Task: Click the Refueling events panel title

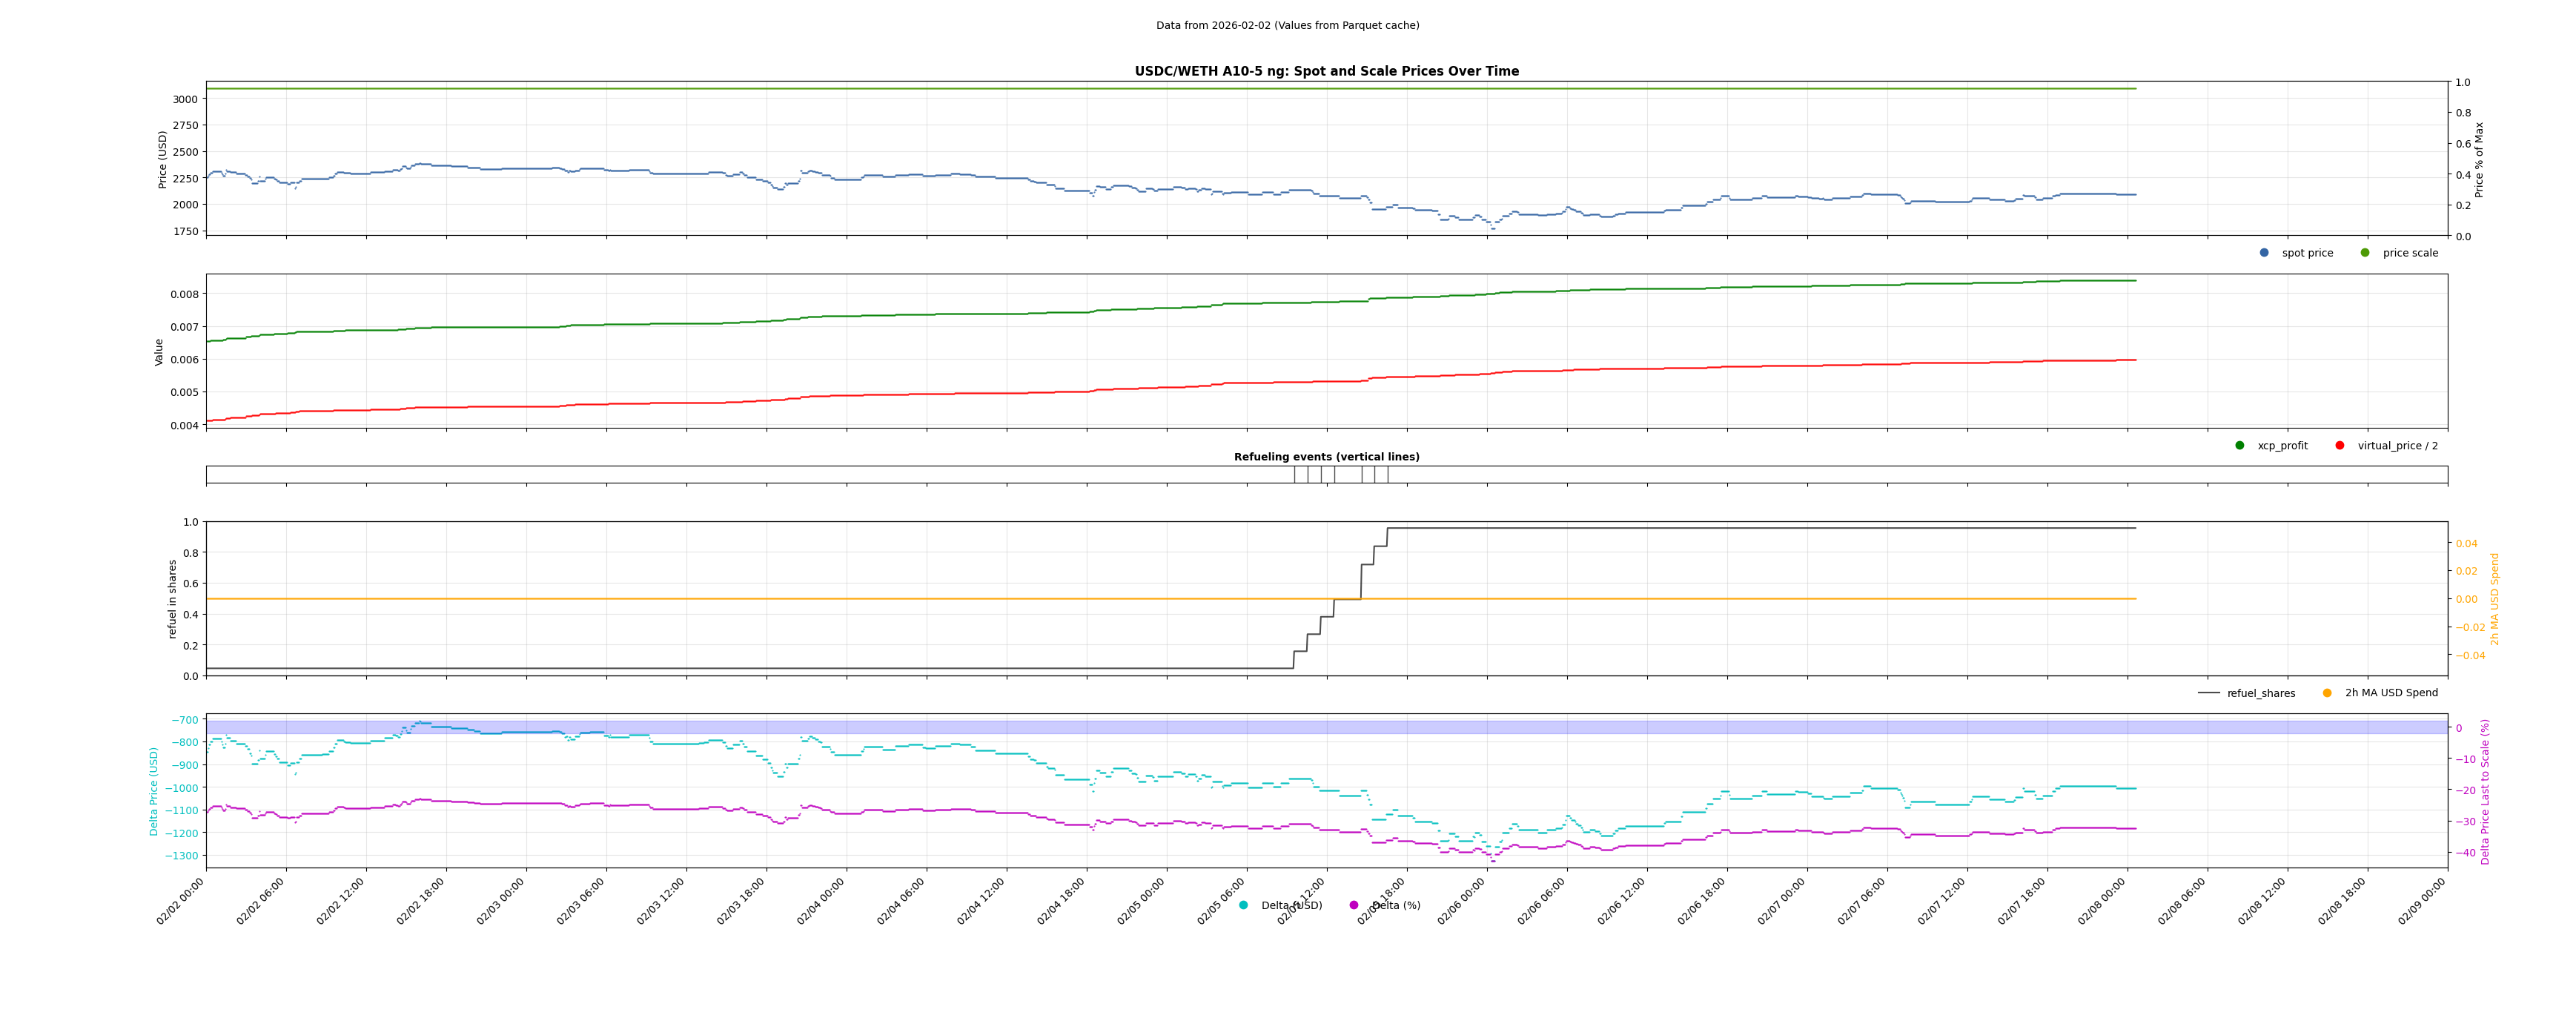Action: coord(1326,457)
